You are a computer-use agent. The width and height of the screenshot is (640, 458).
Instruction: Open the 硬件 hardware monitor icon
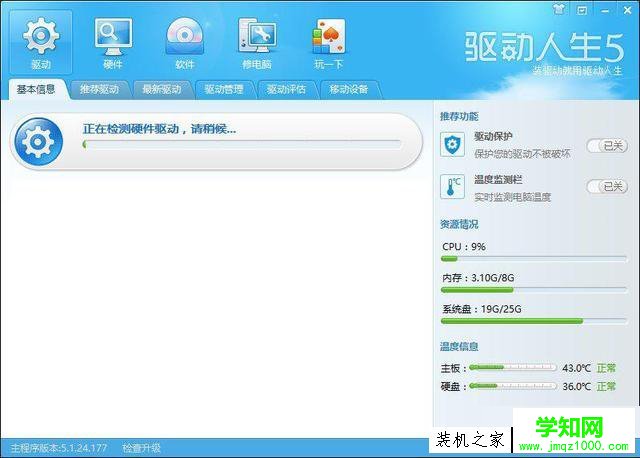(x=113, y=42)
